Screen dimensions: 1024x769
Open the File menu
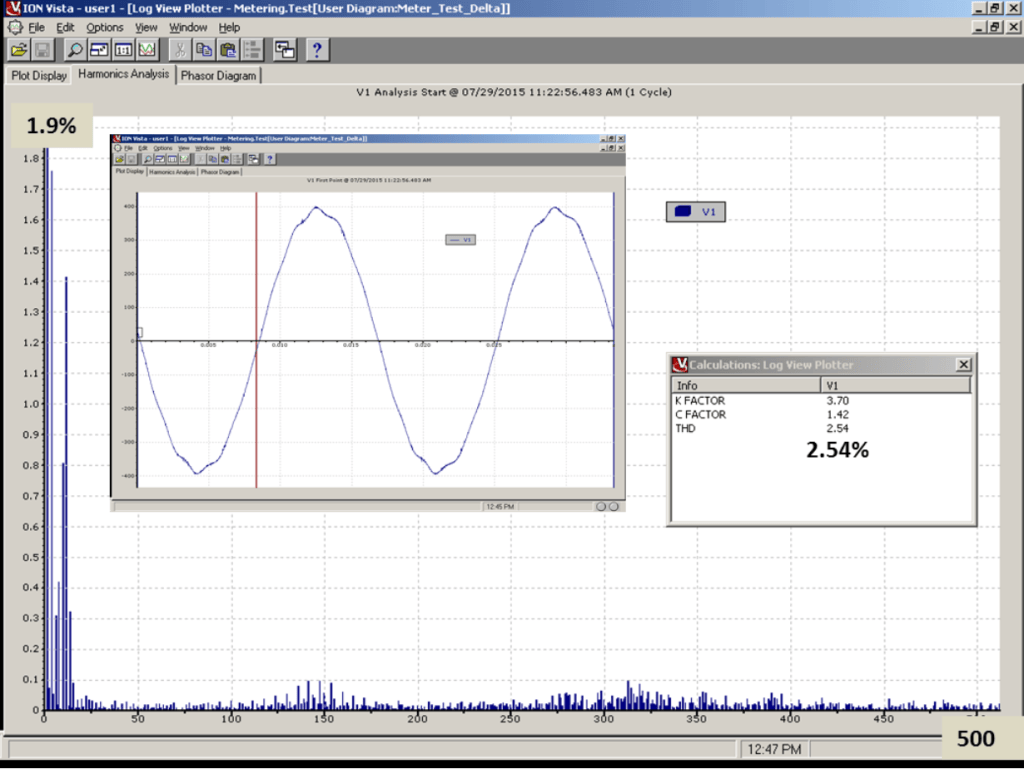(x=37, y=27)
